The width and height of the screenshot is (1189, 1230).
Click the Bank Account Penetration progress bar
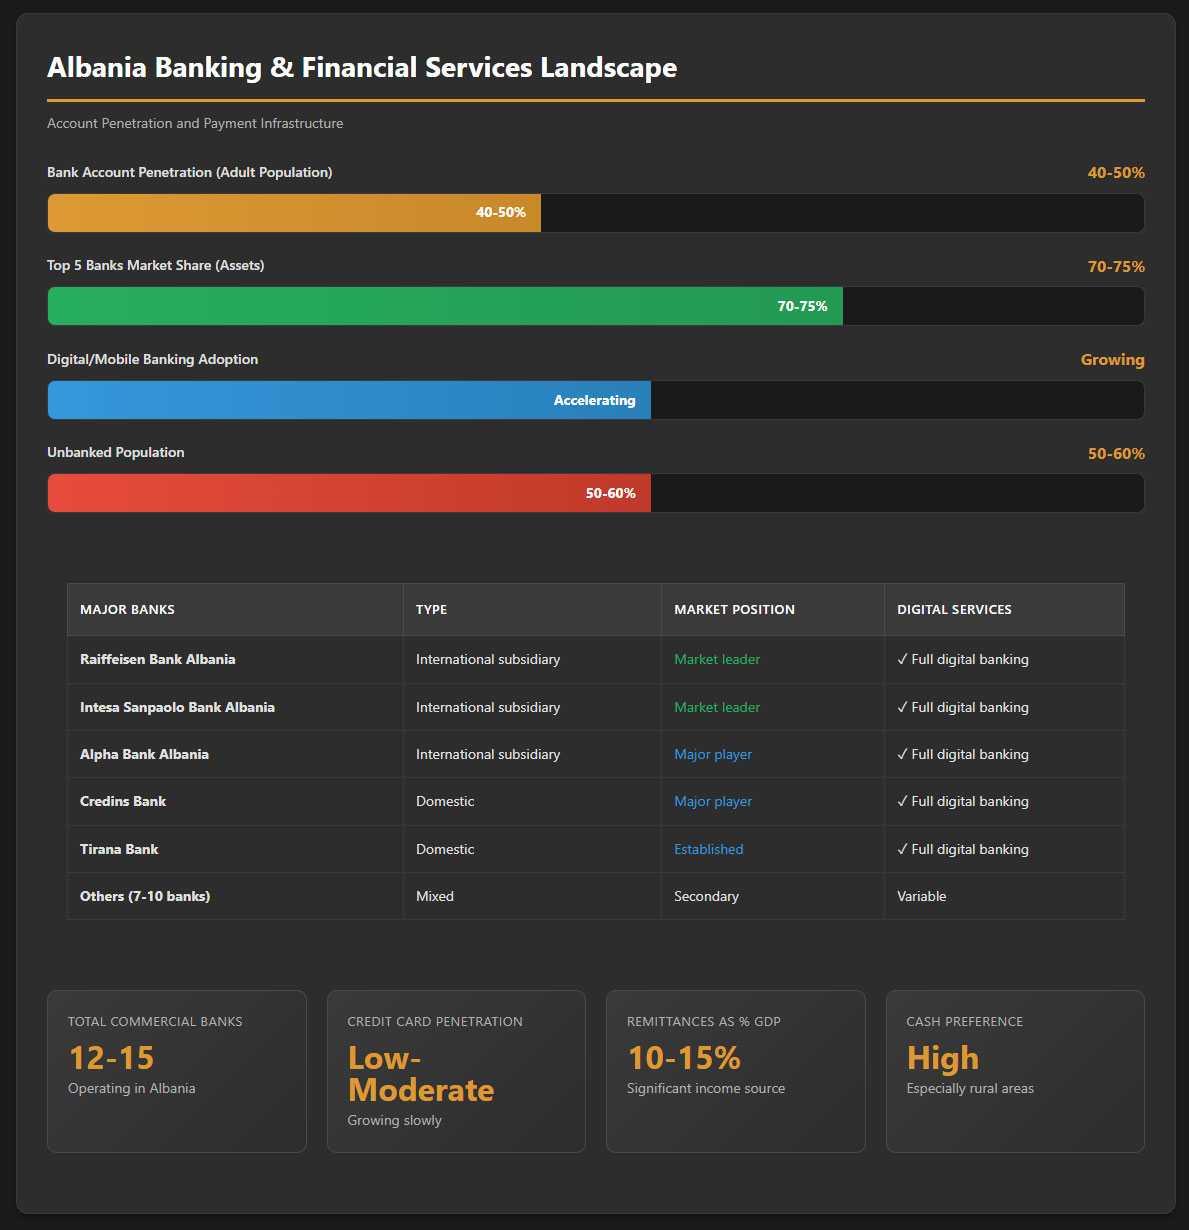(x=294, y=213)
